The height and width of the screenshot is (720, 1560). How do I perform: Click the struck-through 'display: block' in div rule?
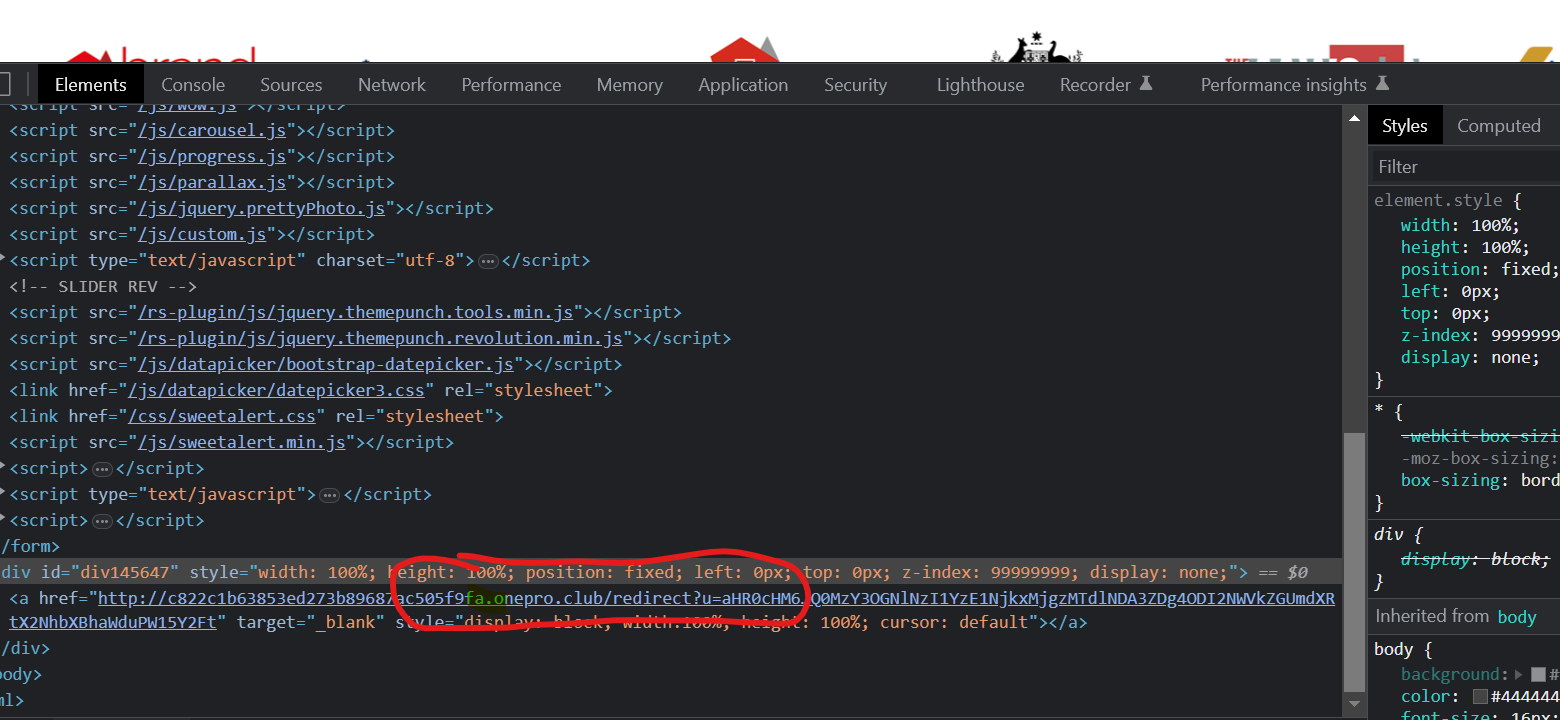coord(1475,559)
